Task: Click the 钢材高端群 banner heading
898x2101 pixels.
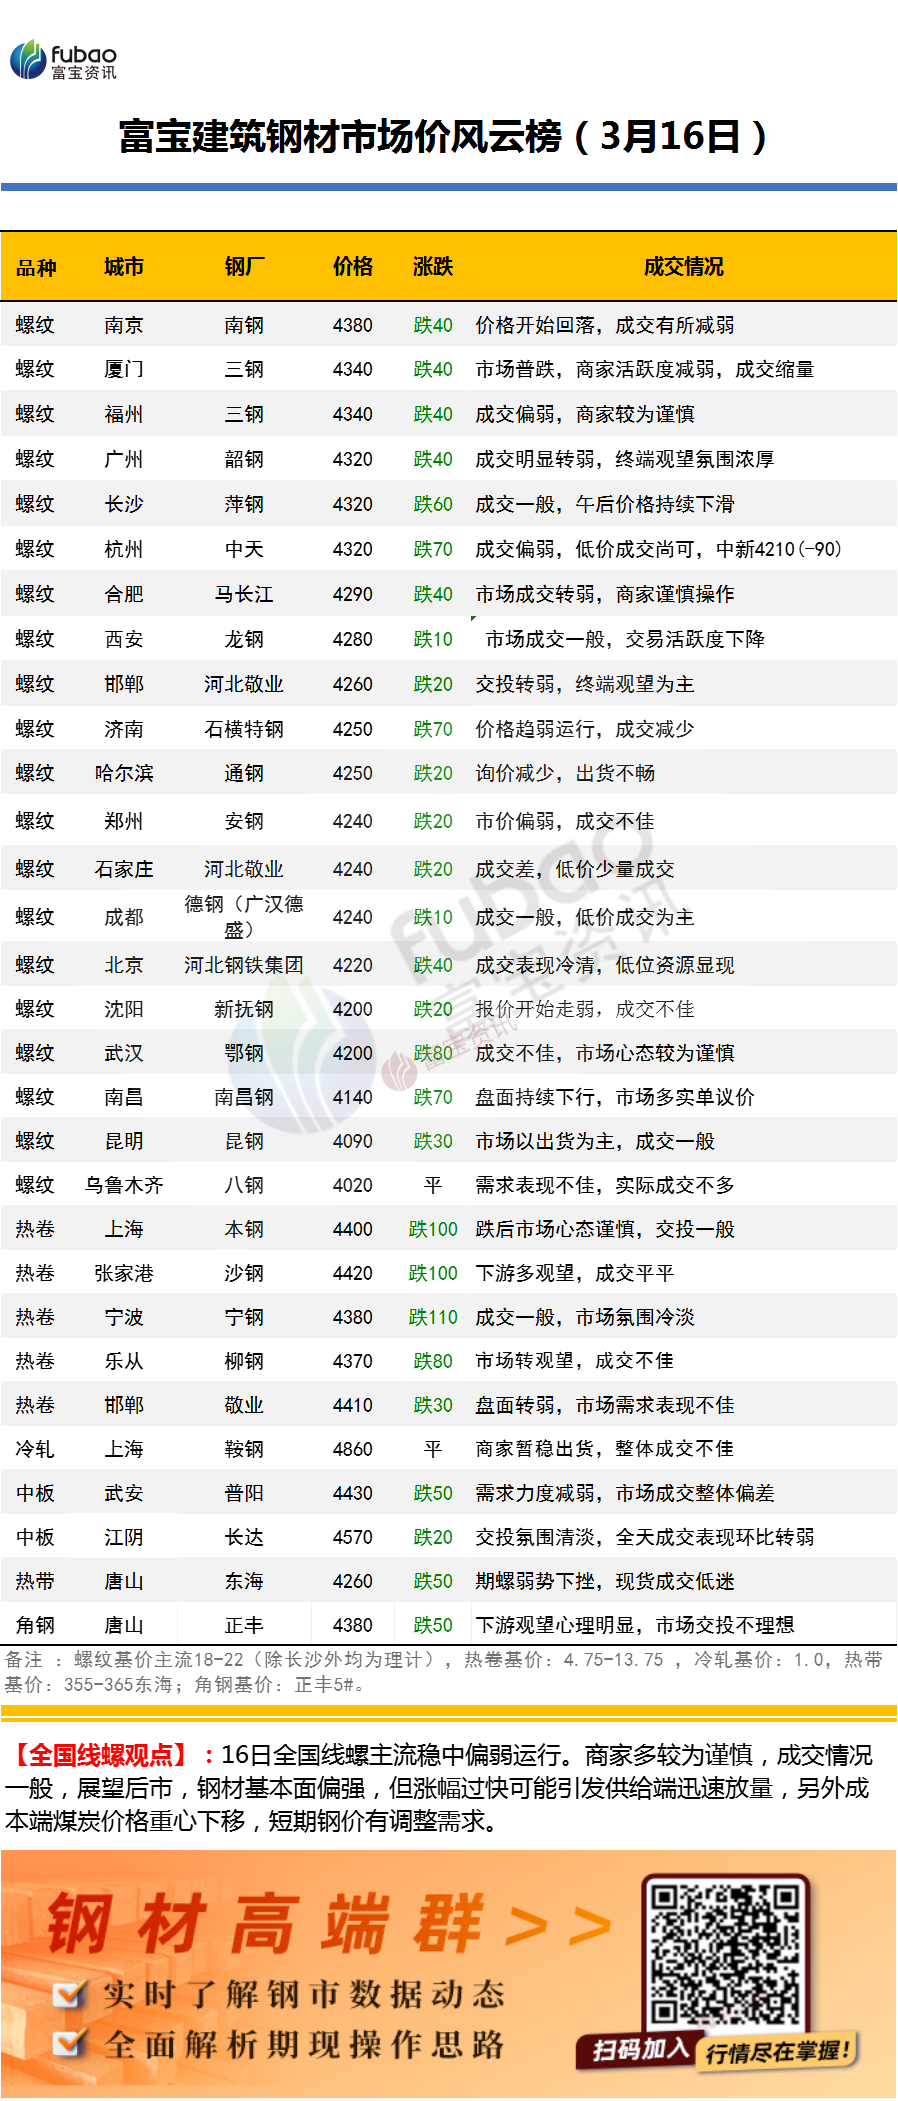Action: tap(266, 1923)
